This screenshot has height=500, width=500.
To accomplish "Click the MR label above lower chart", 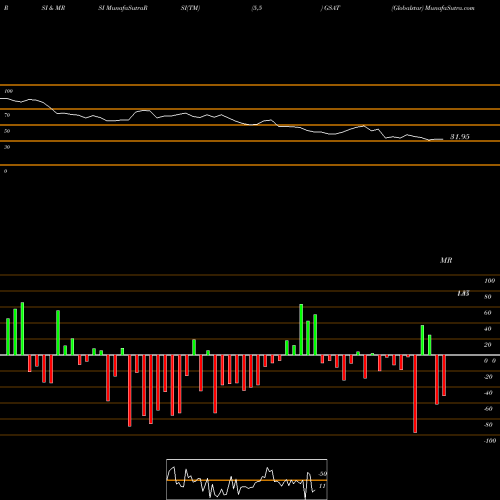I will tap(446, 260).
